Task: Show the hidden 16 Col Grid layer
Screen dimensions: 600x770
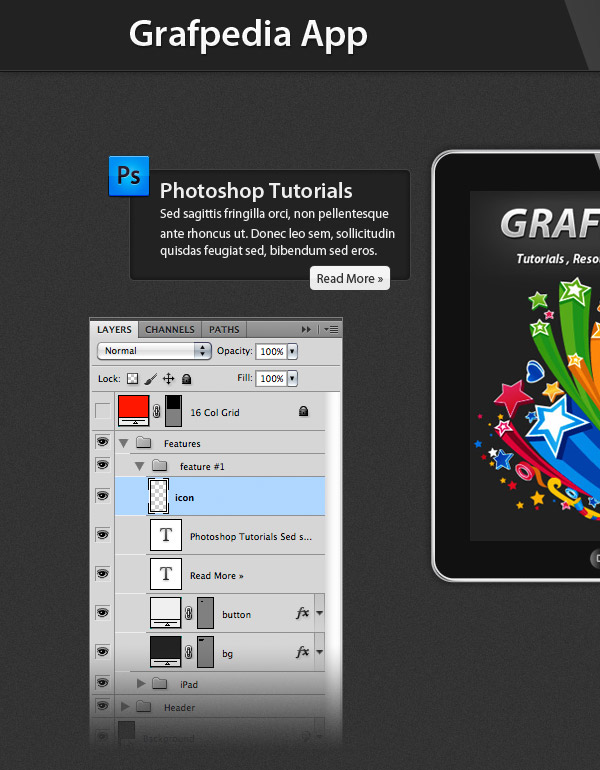Action: tap(102, 411)
